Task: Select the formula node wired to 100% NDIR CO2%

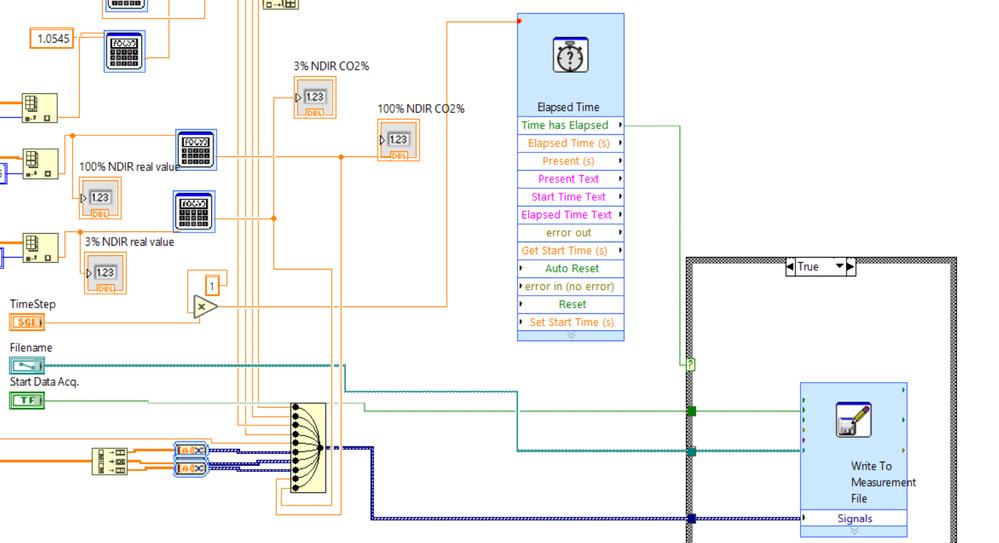Action: click(x=196, y=150)
